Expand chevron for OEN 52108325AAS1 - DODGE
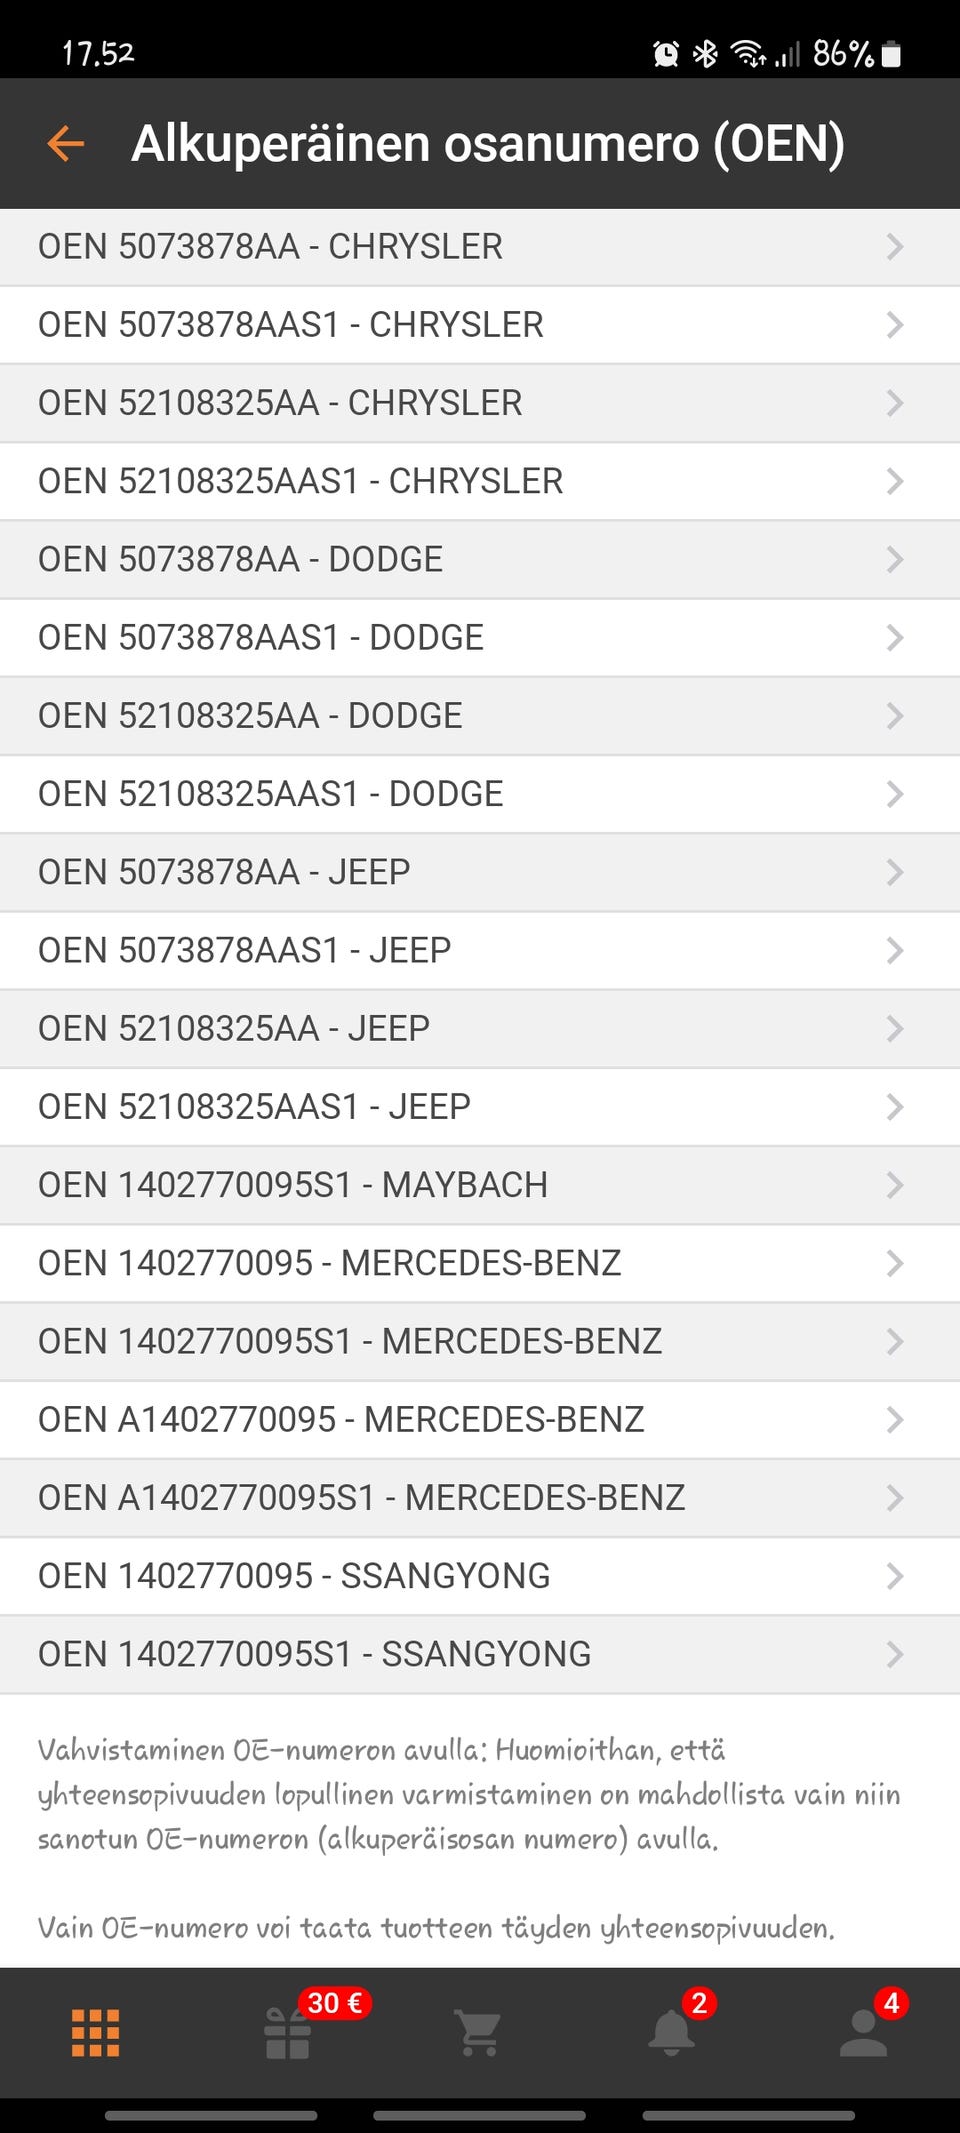Screen dimensions: 960x2133 (895, 794)
